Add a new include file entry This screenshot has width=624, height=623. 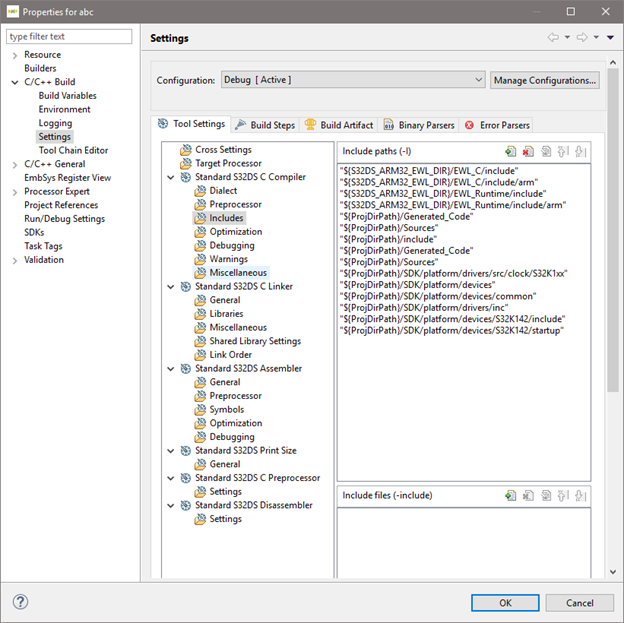pos(511,496)
